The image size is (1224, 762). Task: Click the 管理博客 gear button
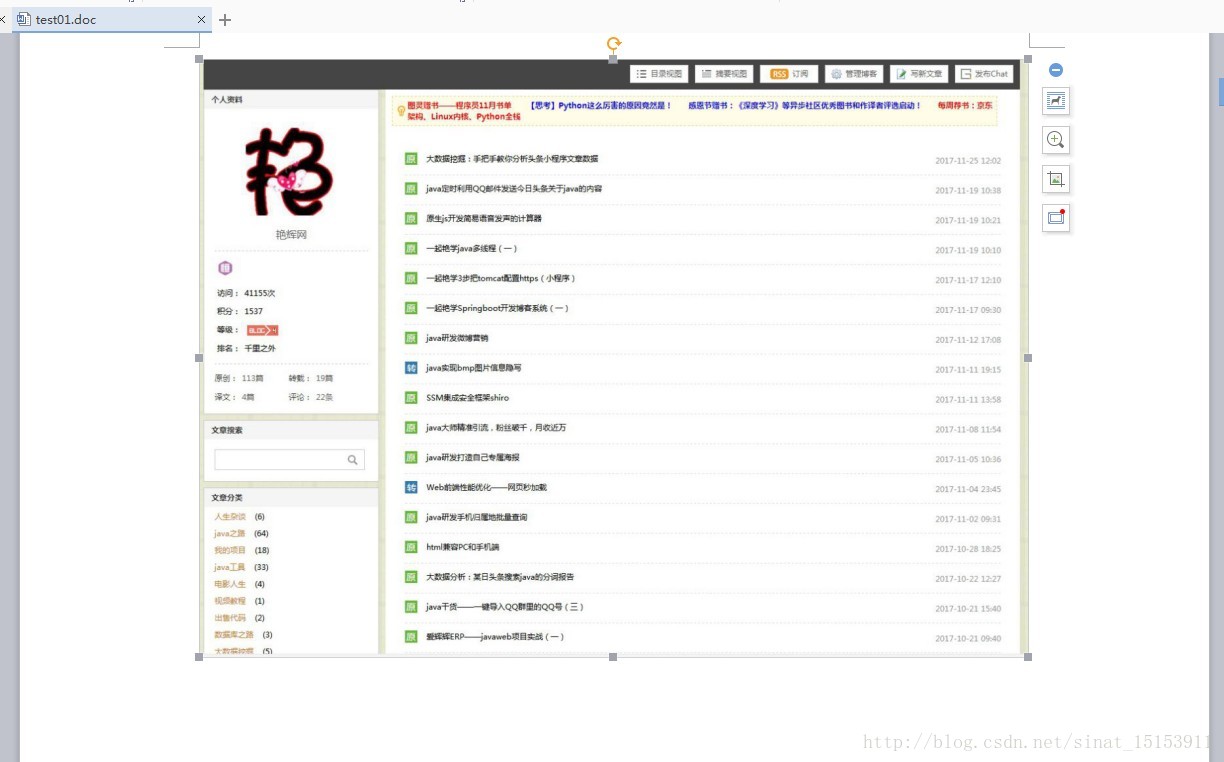[x=854, y=74]
